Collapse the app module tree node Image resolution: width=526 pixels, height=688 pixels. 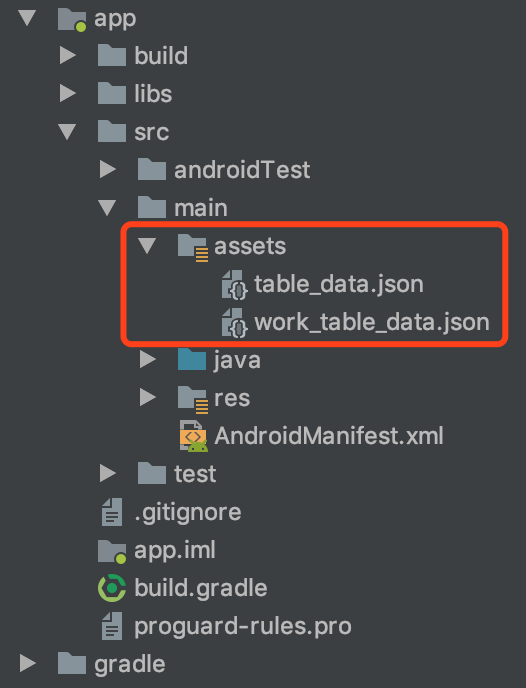tap(27, 18)
